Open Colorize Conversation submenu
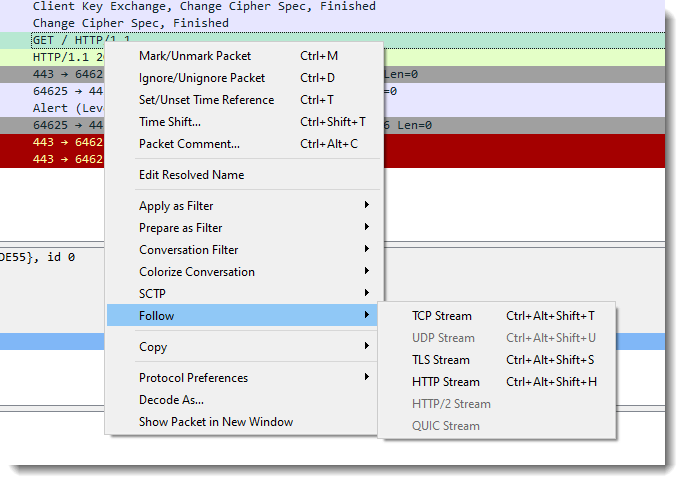This screenshot has height=485, width=685. coord(197,272)
